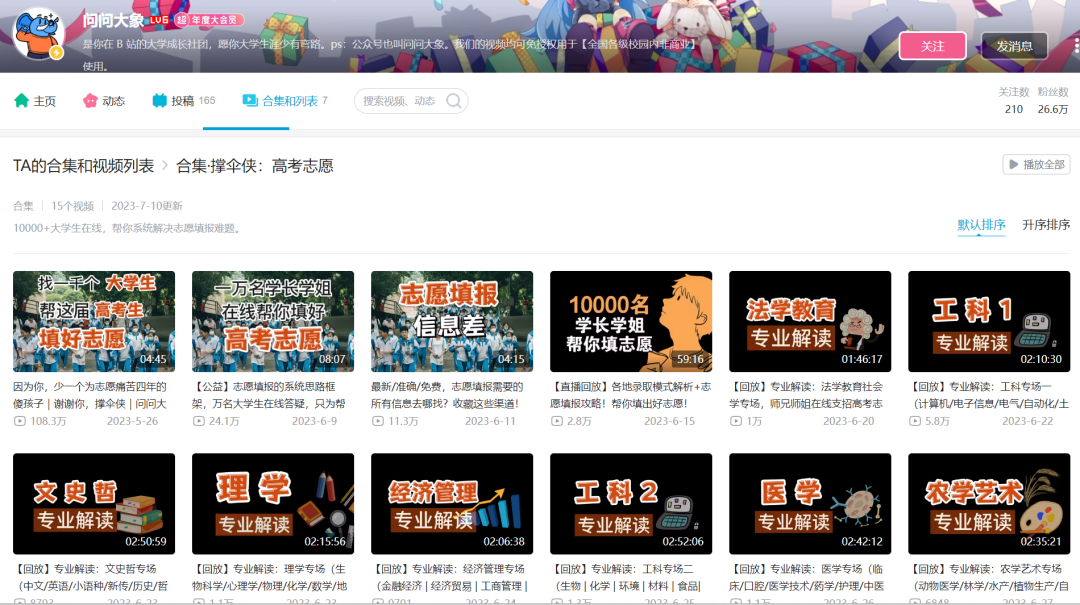Click title 【回放】专业解读：医学专场
Viewport: 1080px width, 605px height.
coord(807,577)
